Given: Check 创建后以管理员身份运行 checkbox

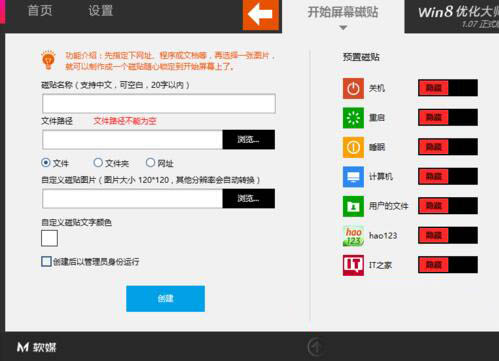Looking at the screenshot, I should coord(46,261).
